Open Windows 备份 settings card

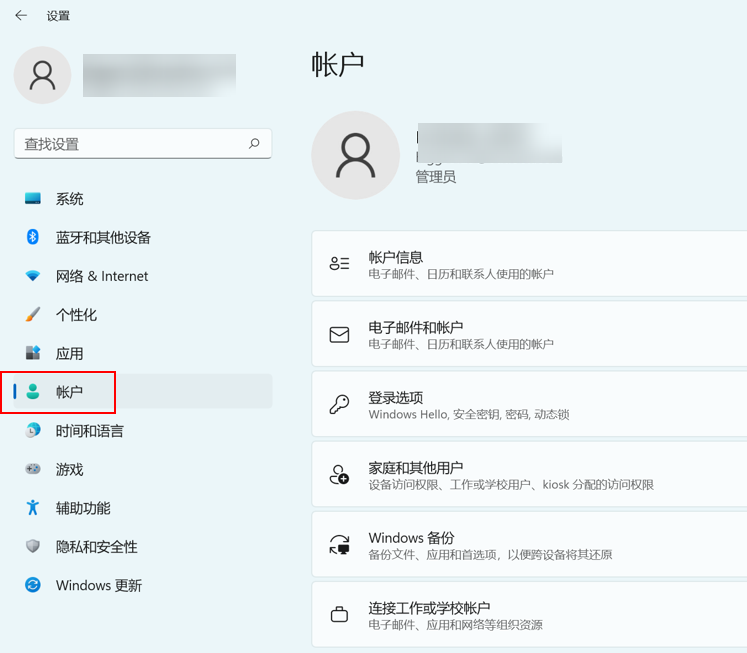pyautogui.click(x=530, y=544)
